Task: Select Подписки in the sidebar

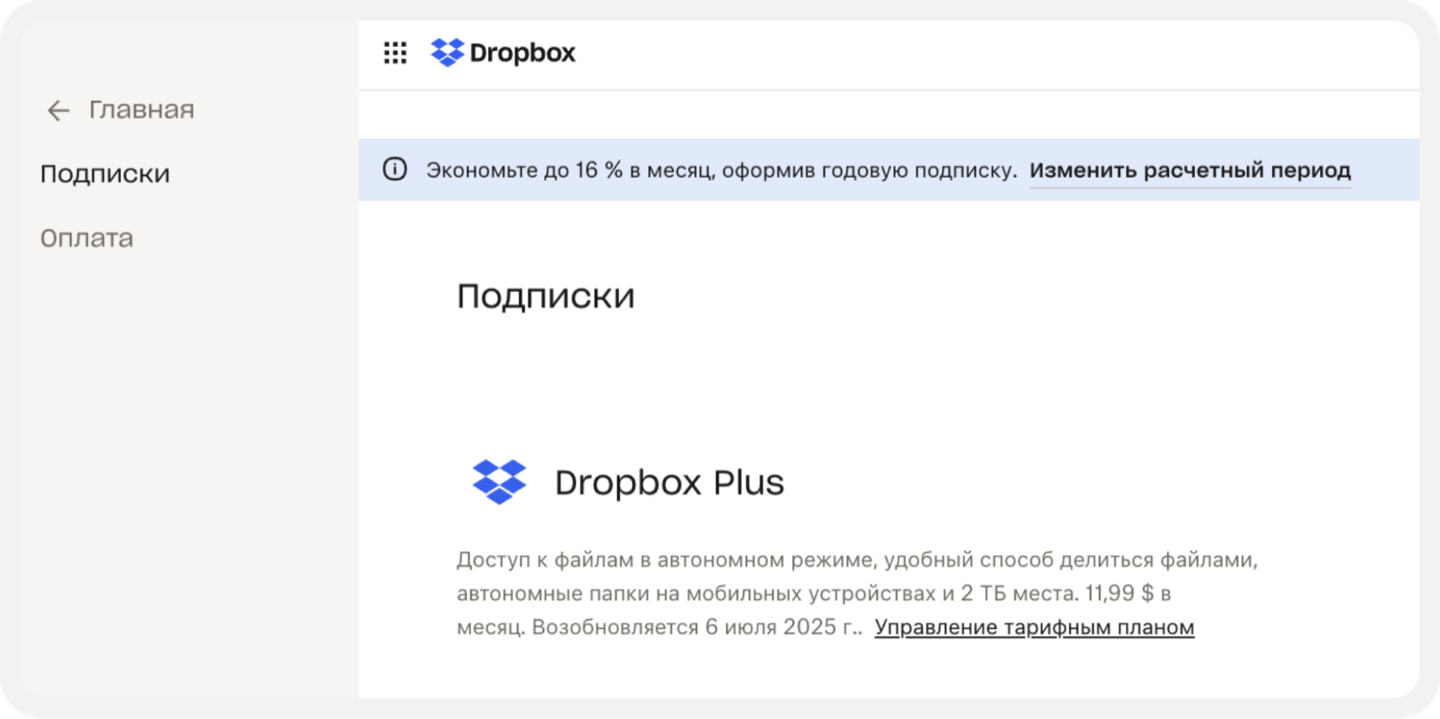Action: 105,174
